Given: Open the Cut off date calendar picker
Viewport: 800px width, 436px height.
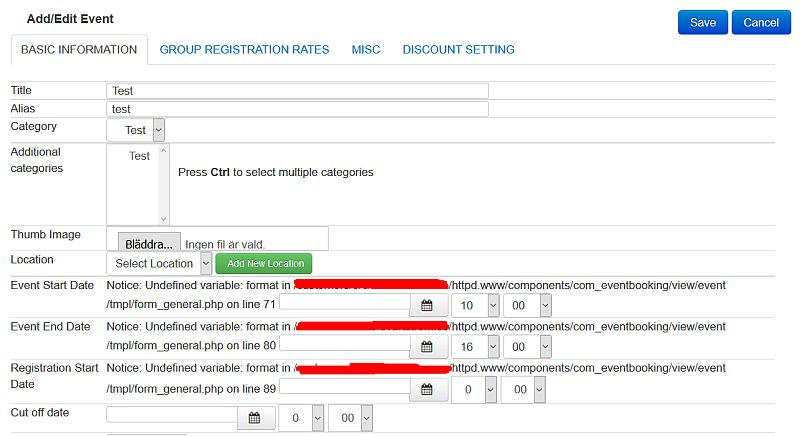Looking at the screenshot, I should tap(254, 418).
